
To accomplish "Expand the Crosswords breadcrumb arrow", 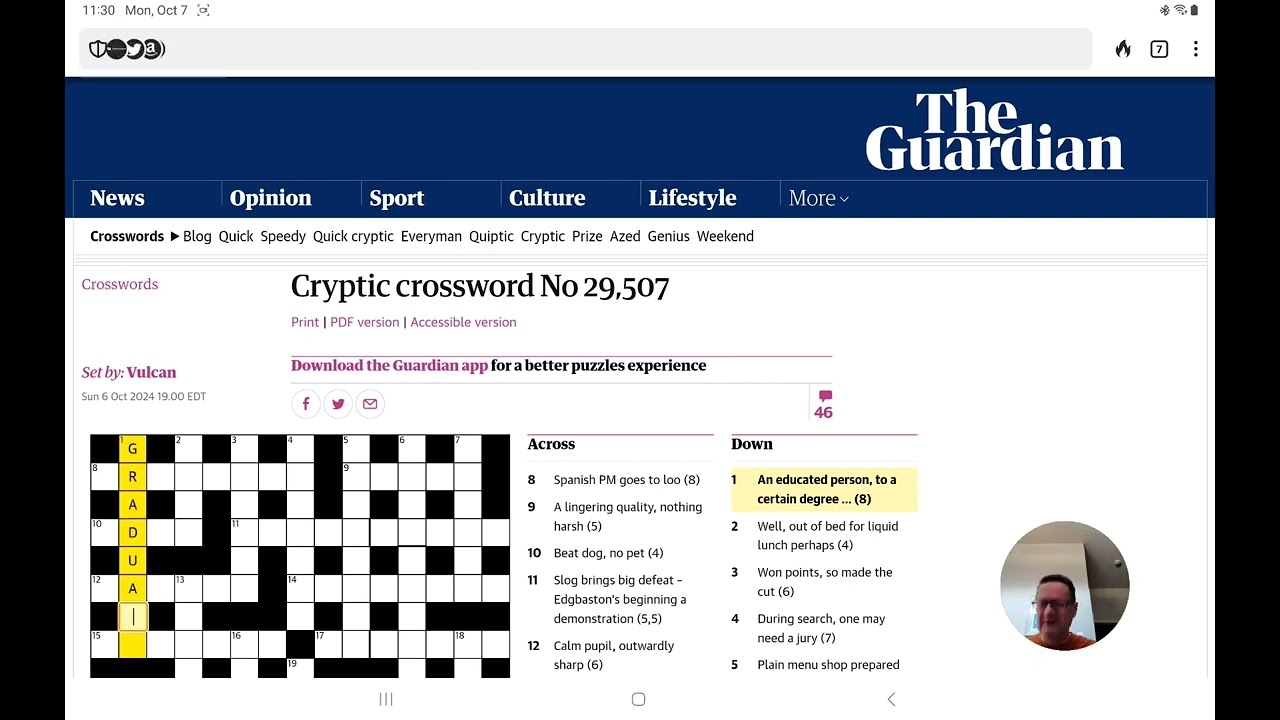I will [176, 236].
